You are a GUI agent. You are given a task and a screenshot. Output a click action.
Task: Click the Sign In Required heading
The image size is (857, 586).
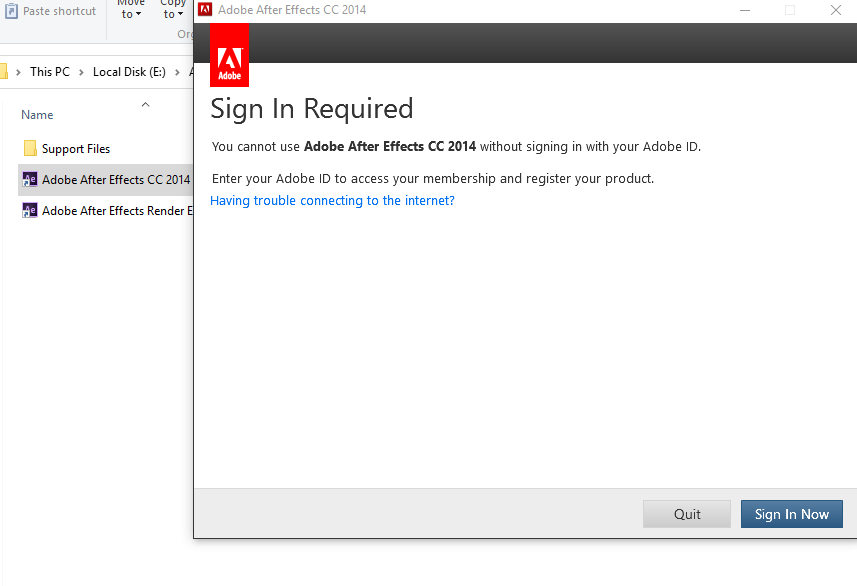click(x=312, y=108)
